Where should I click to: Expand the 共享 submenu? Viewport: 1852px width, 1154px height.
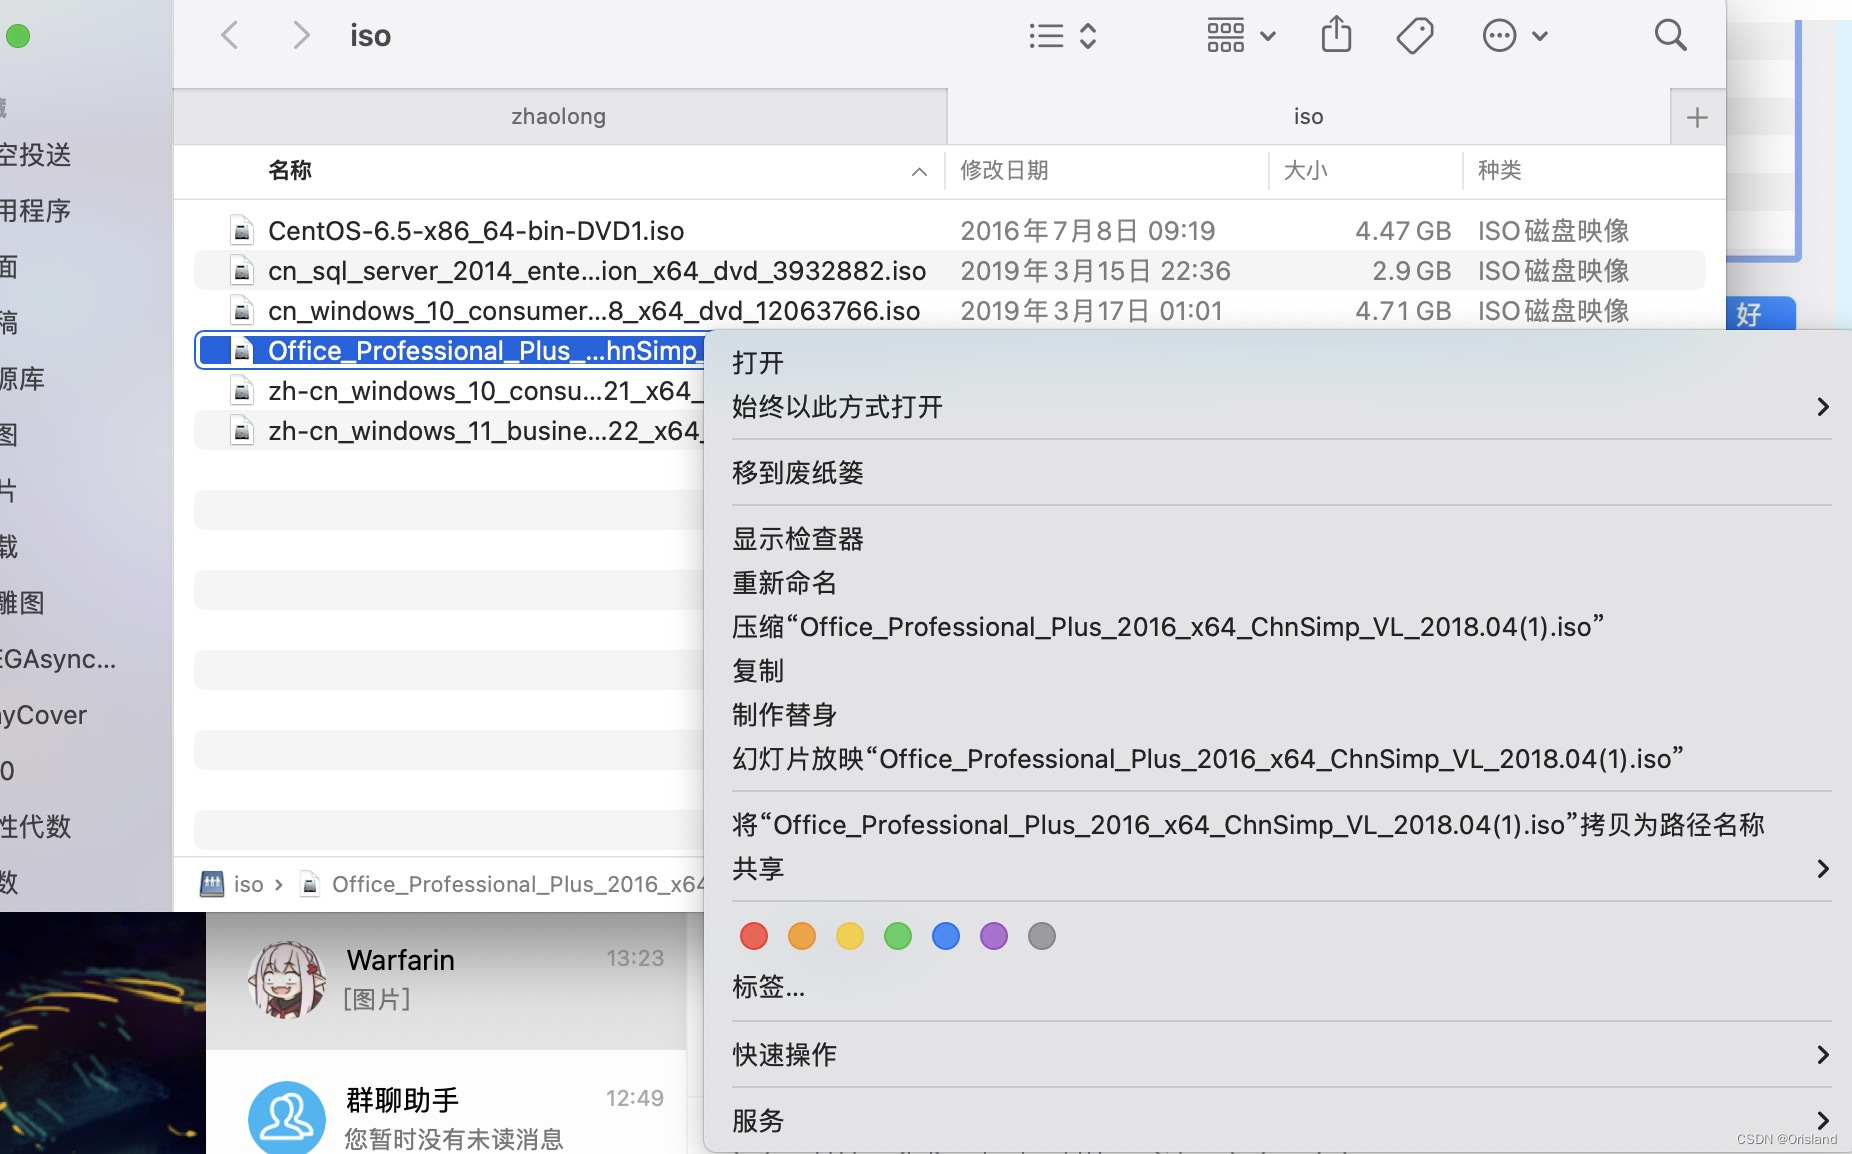coord(1278,869)
